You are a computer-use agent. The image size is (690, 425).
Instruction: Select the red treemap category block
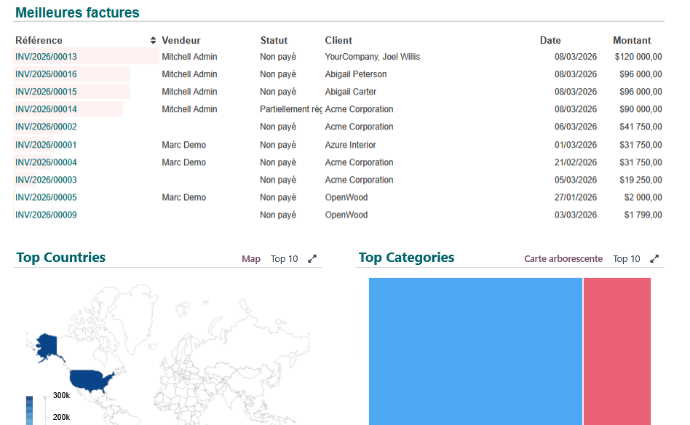(x=617, y=350)
